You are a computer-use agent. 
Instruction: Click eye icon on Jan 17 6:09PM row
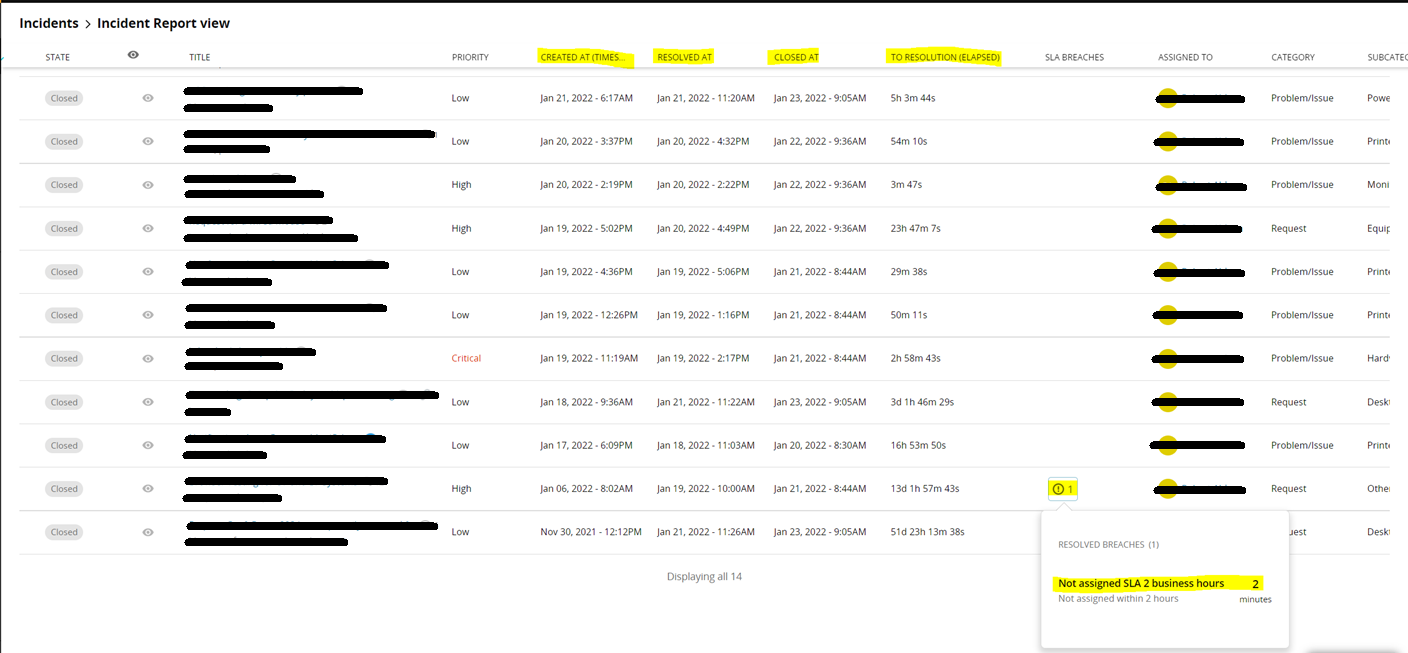148,445
